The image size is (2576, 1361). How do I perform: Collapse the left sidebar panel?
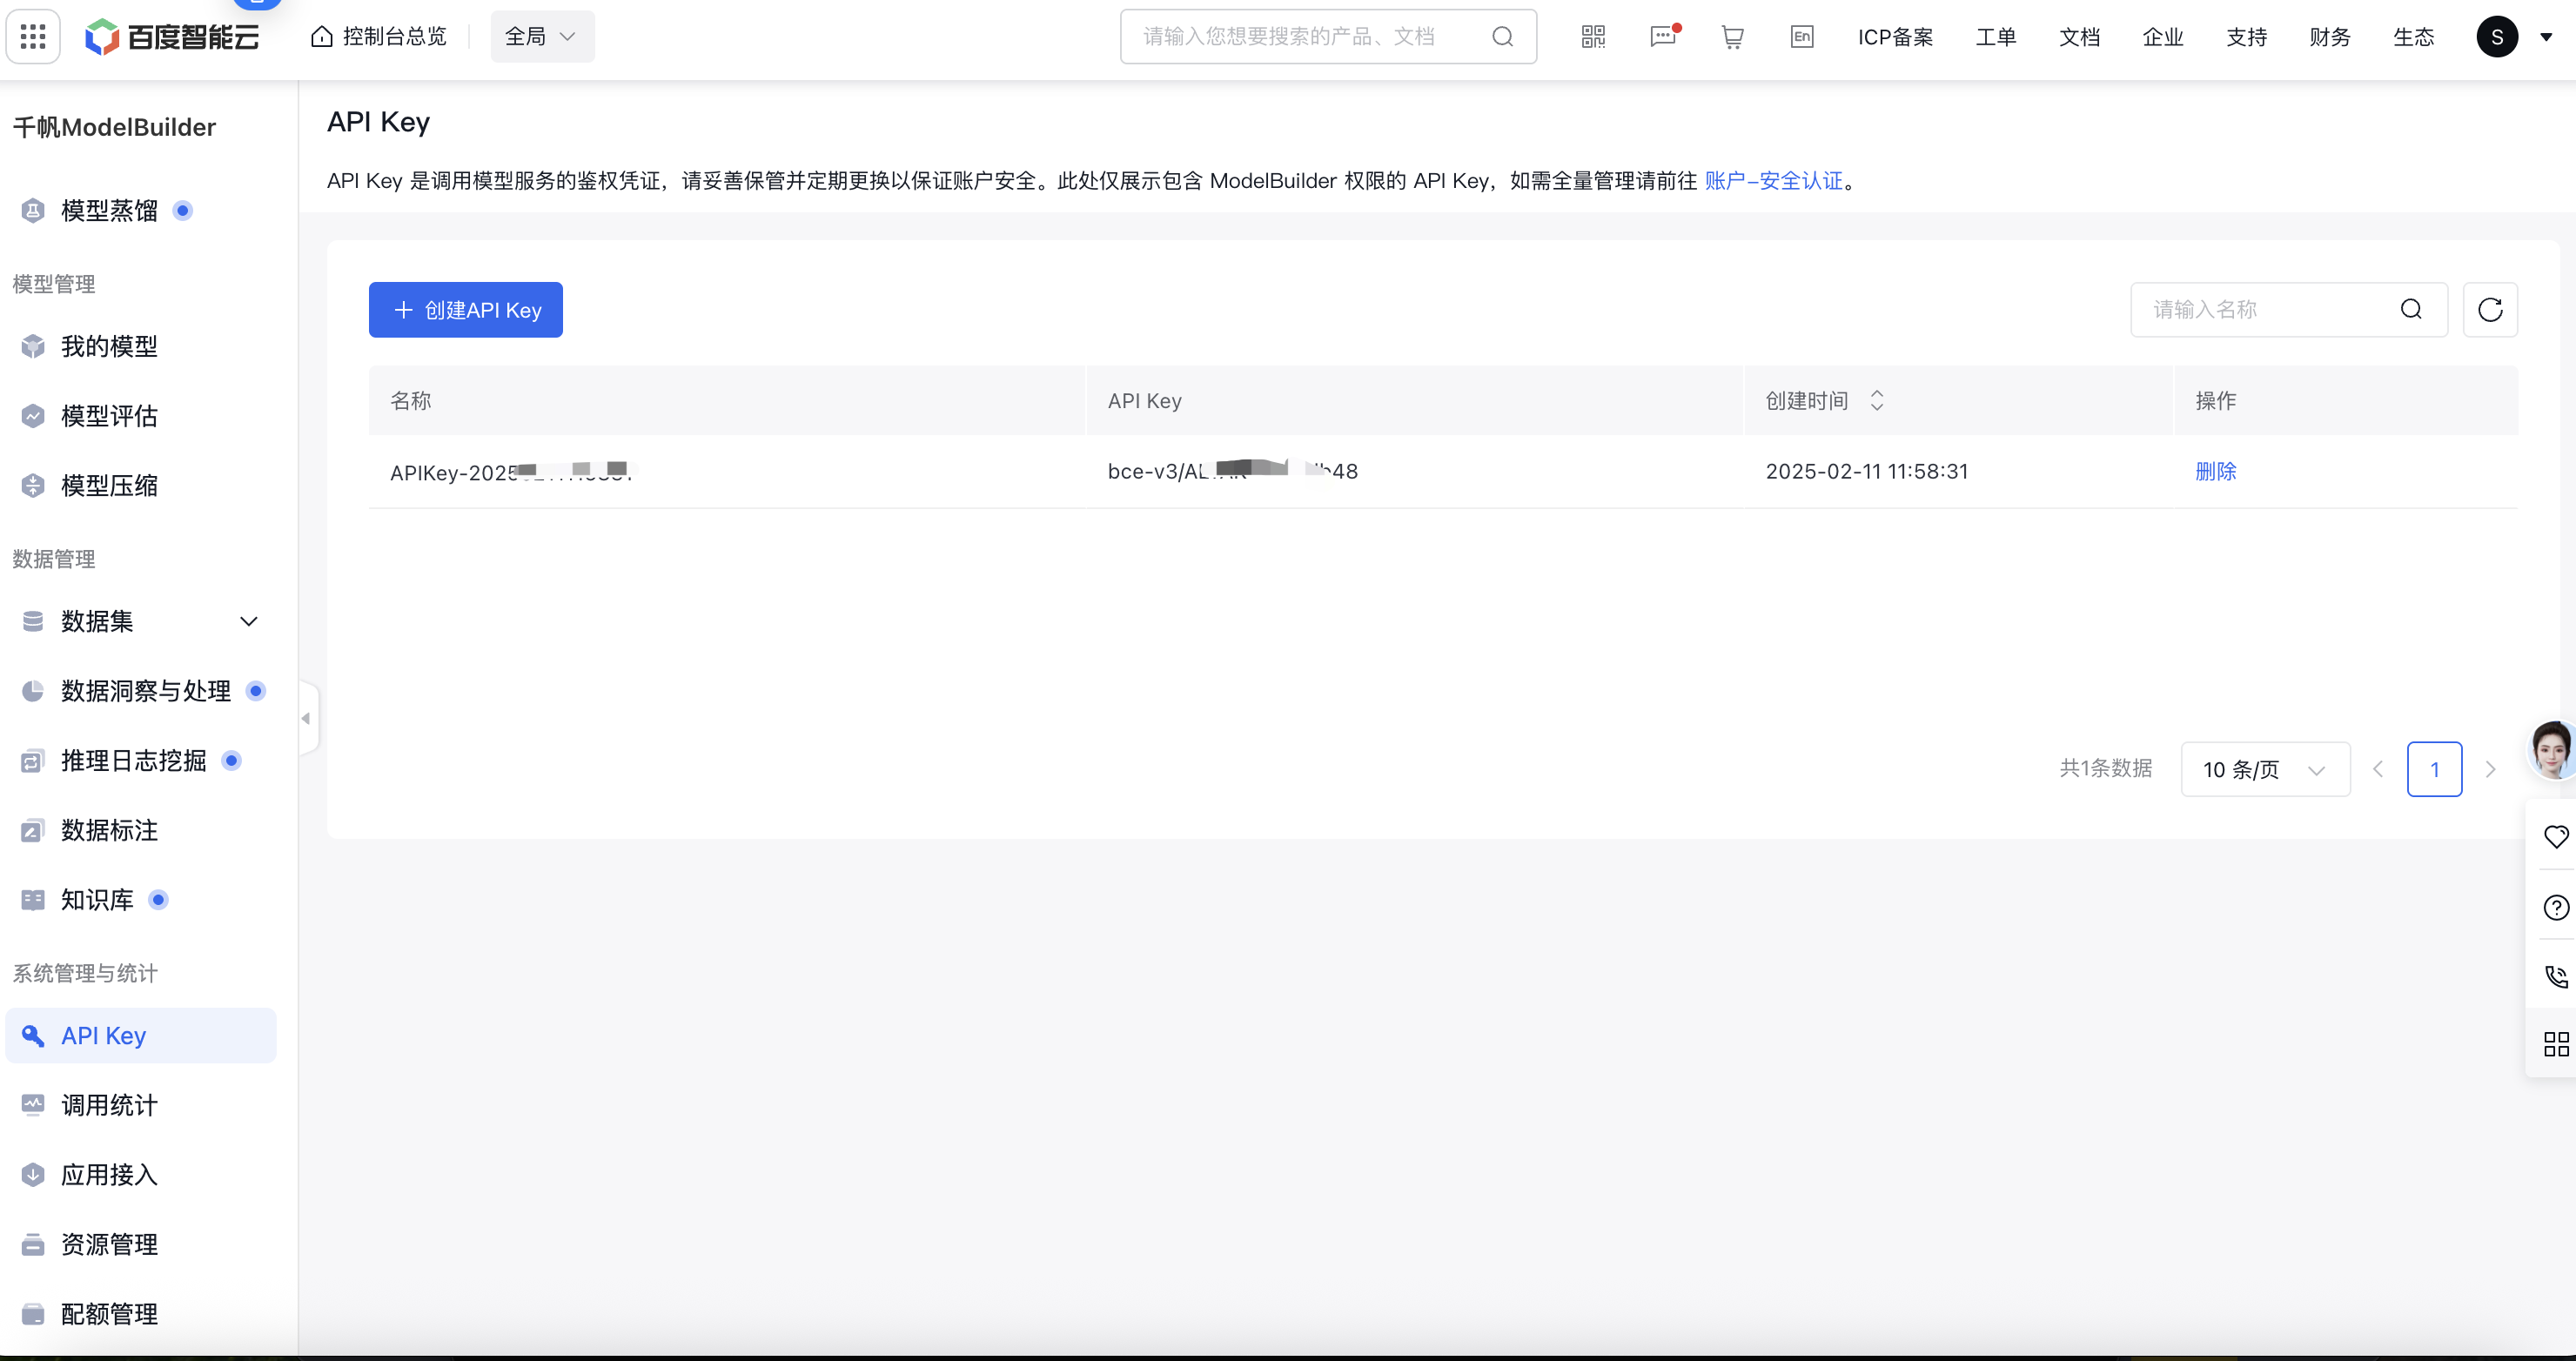(x=306, y=718)
